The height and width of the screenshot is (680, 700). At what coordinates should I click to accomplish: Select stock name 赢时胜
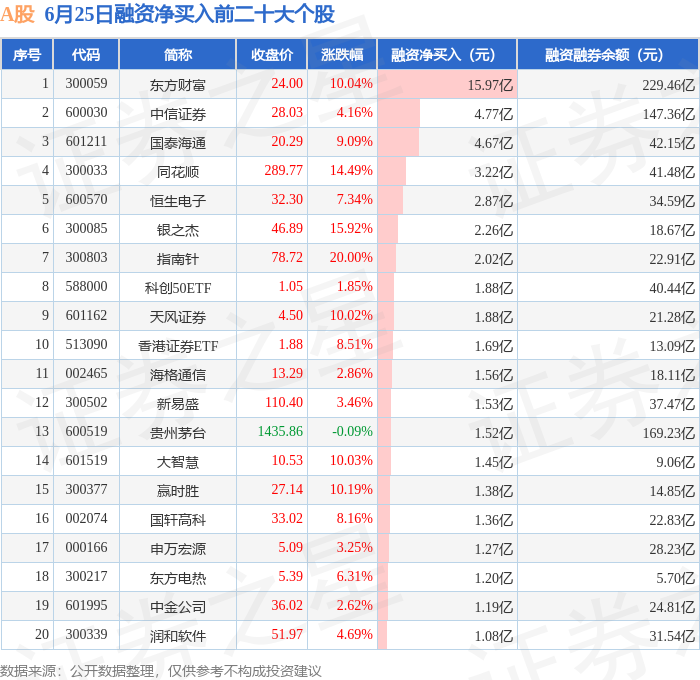pyautogui.click(x=178, y=491)
